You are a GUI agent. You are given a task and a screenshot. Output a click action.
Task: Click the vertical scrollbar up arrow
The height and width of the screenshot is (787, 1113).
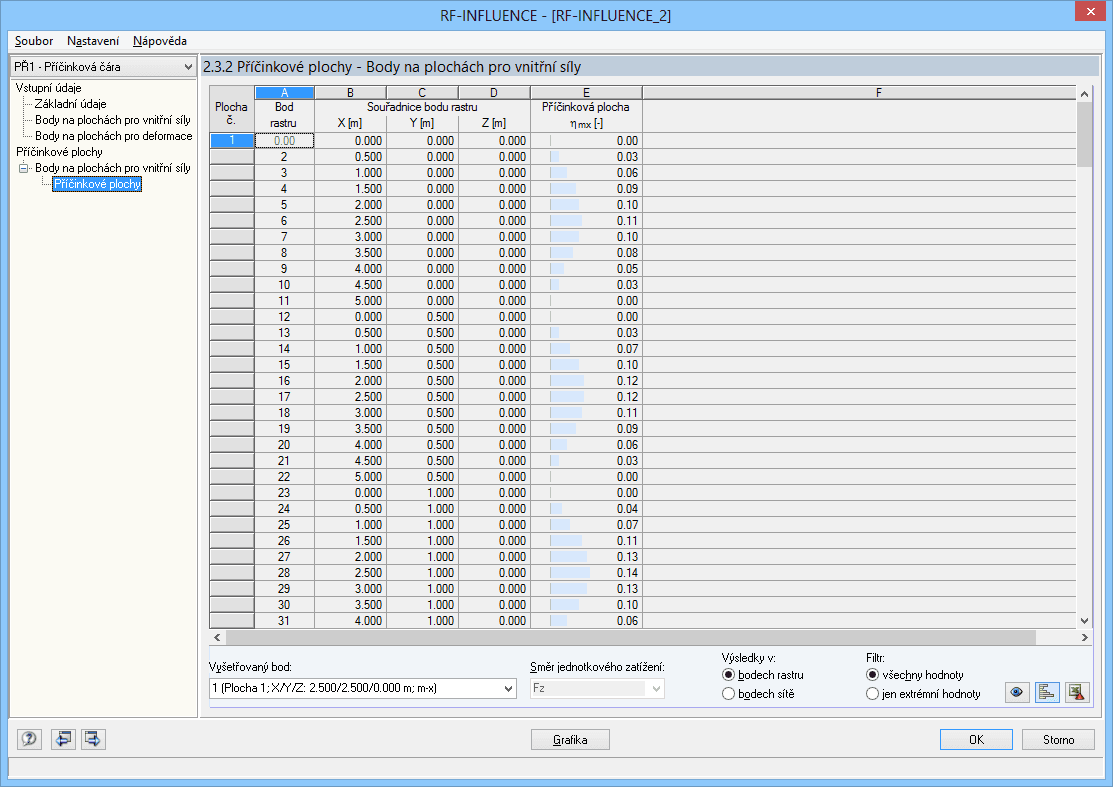point(1084,94)
